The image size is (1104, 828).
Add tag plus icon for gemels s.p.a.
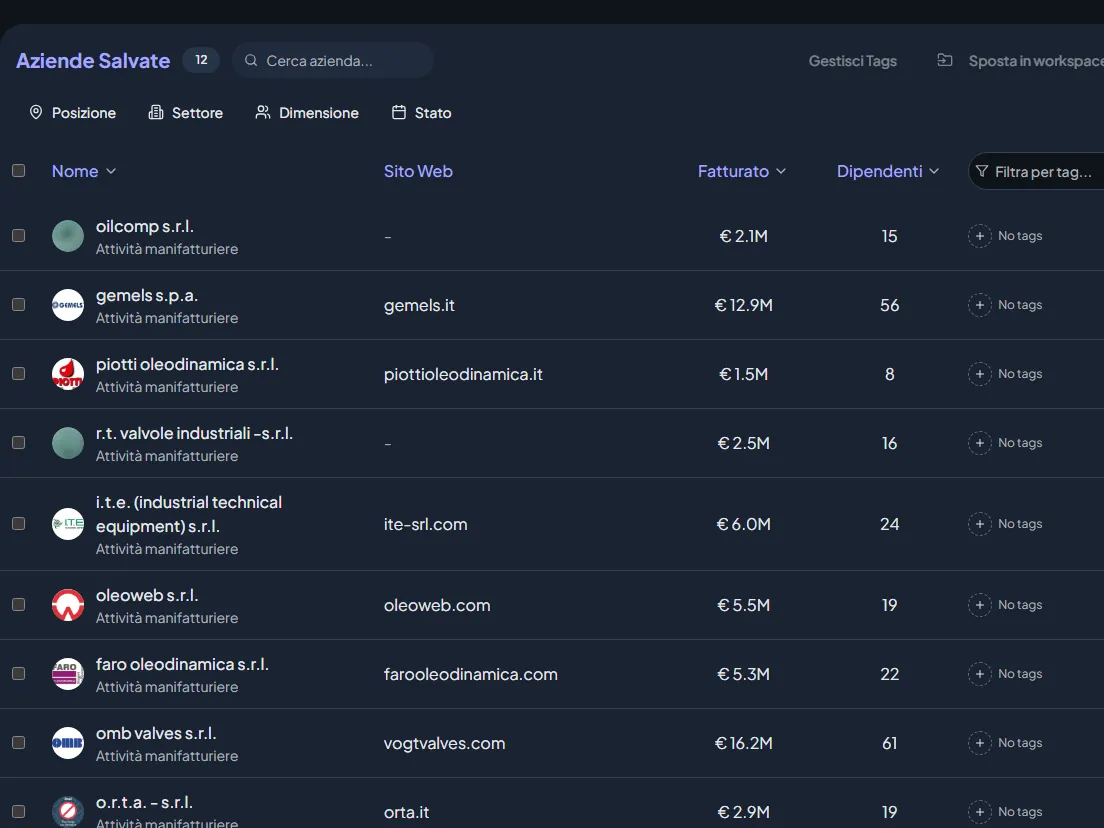[x=979, y=305]
